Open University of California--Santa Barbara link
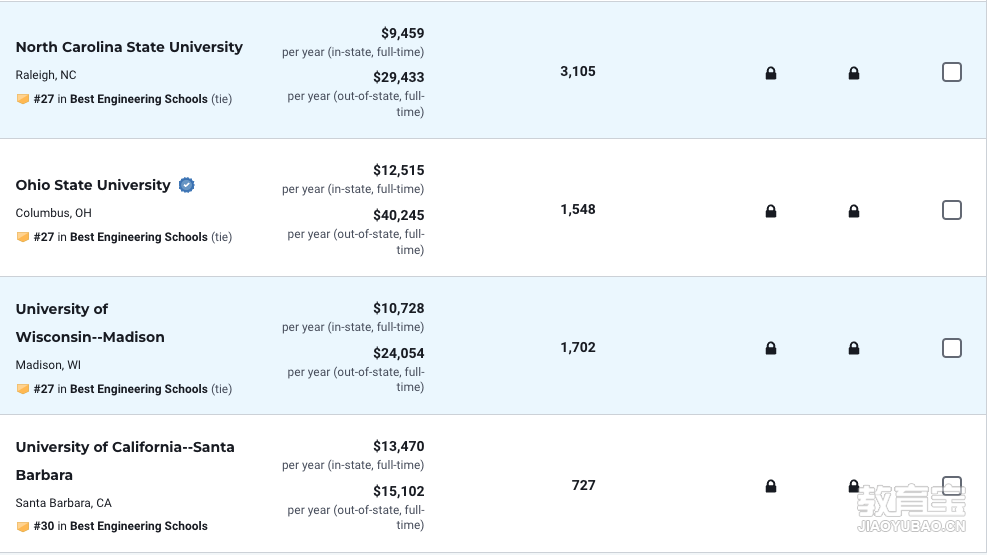 pos(125,461)
